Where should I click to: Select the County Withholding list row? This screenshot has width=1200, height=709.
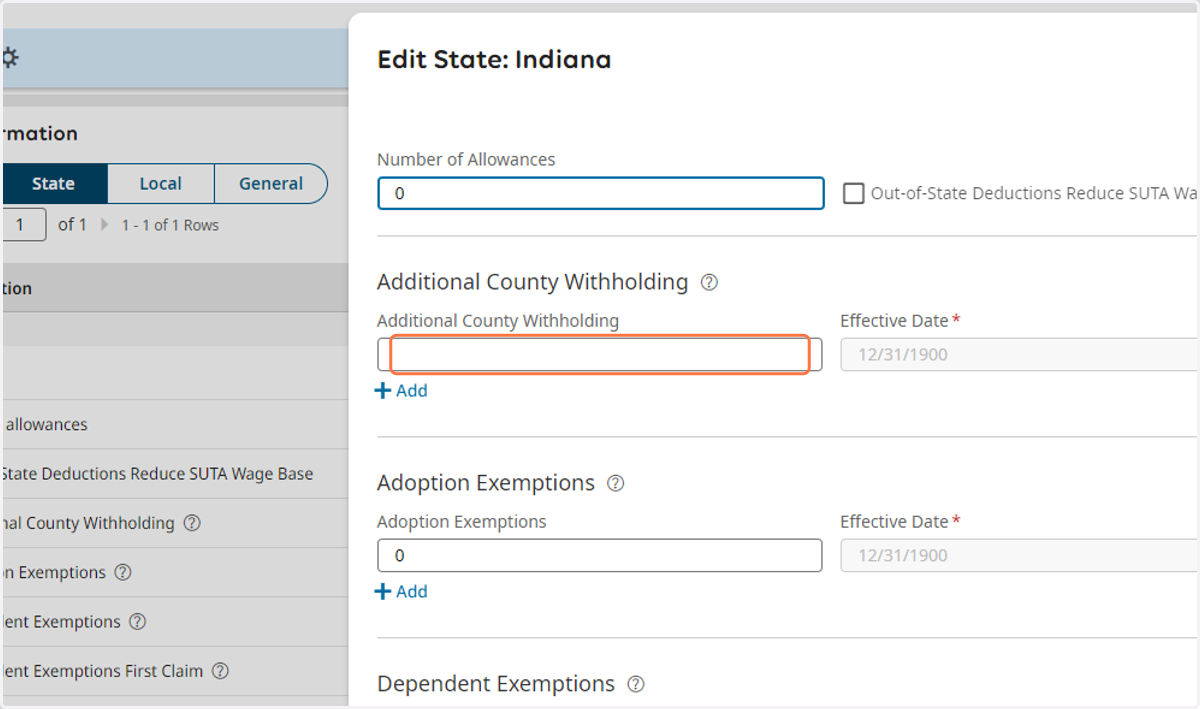[174, 523]
